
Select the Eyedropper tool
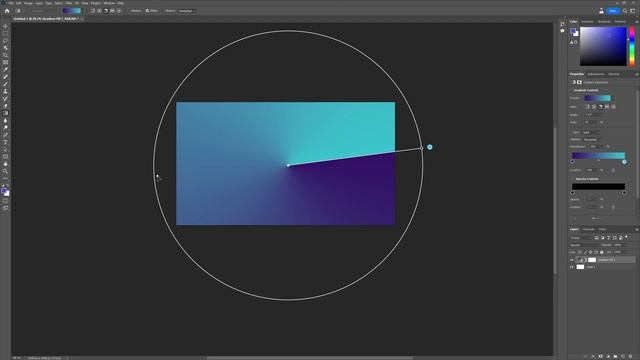(x=5, y=69)
